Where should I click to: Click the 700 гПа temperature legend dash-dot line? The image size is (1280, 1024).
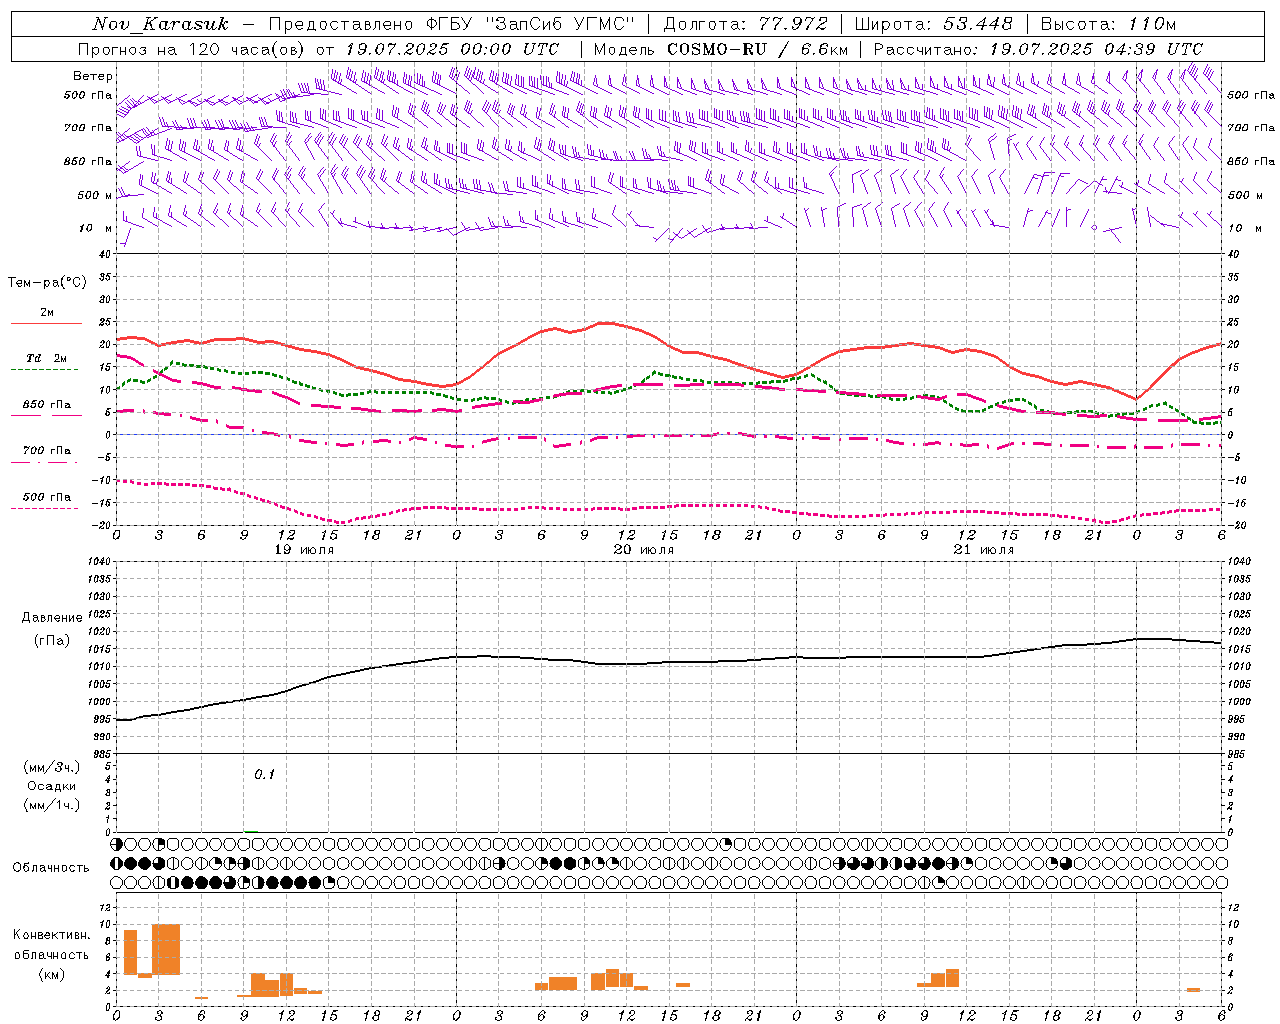tap(44, 462)
